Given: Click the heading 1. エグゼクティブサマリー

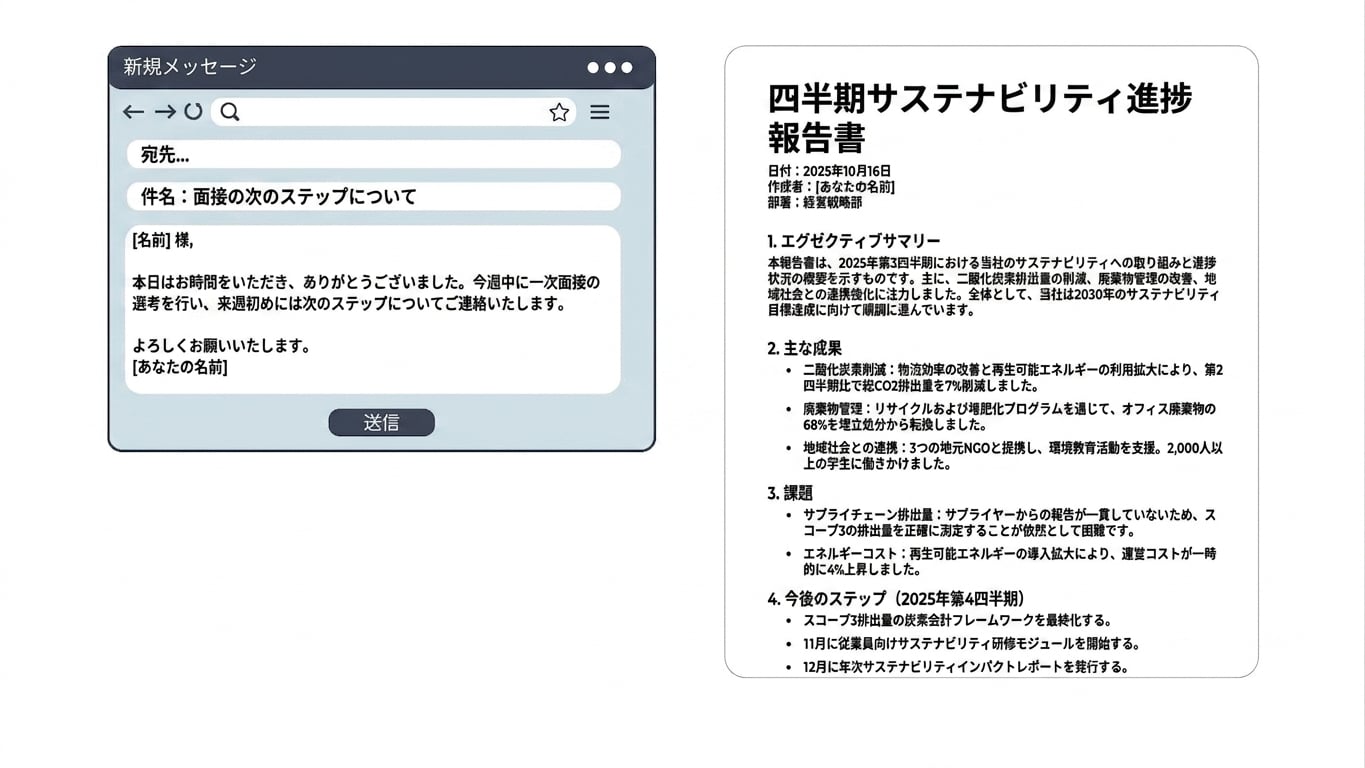Looking at the screenshot, I should point(854,241).
